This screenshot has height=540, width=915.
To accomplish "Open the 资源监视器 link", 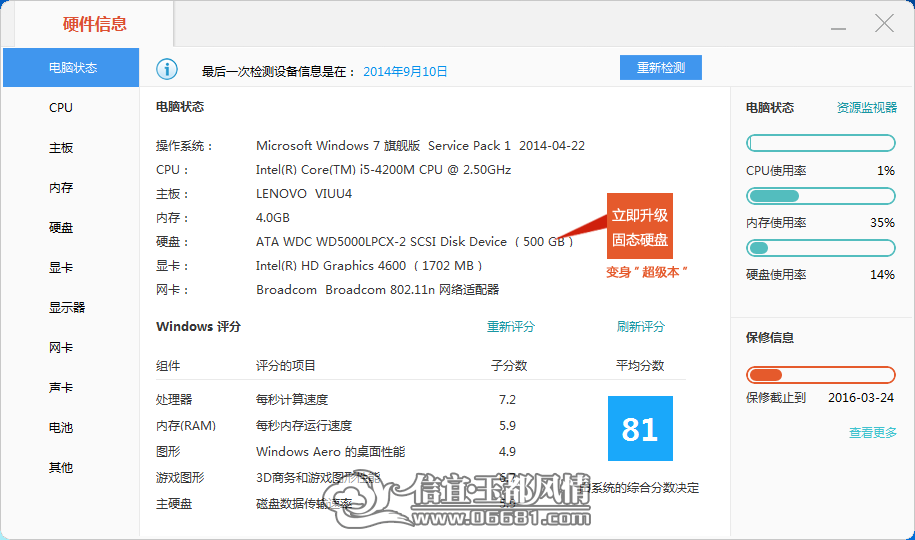I will pos(867,107).
